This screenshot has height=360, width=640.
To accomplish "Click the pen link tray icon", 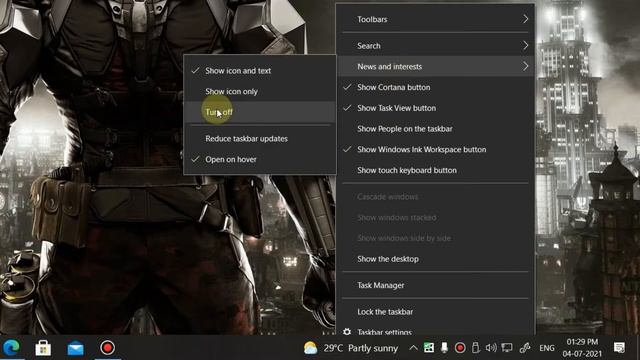I will 524,348.
